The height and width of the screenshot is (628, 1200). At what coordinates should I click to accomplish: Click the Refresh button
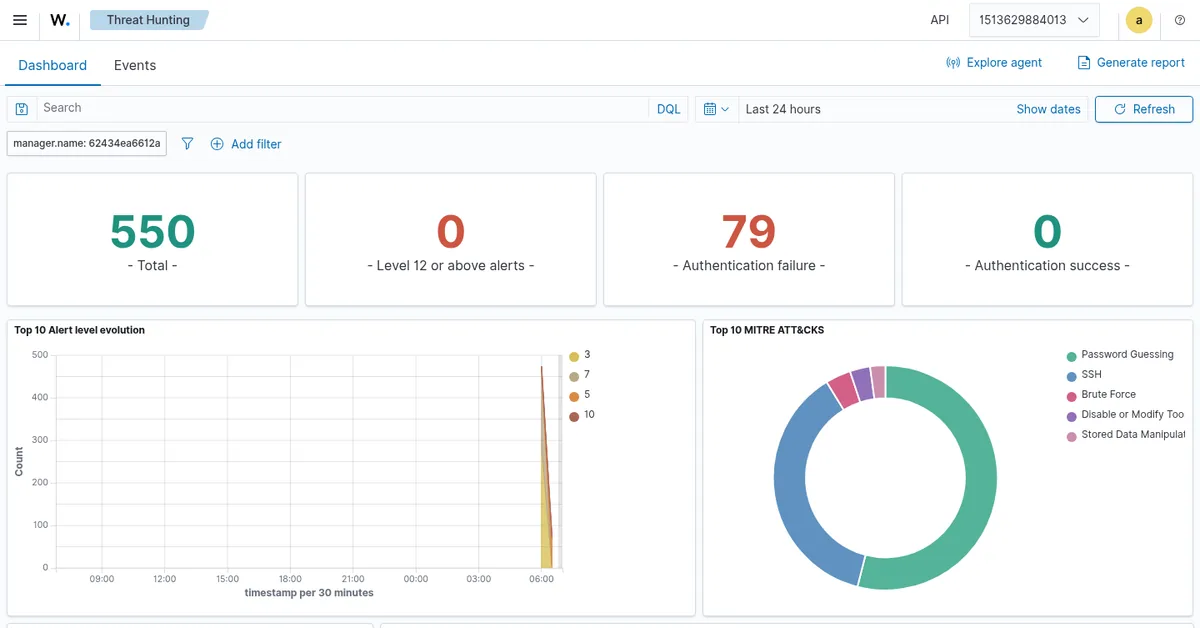[x=1144, y=109]
